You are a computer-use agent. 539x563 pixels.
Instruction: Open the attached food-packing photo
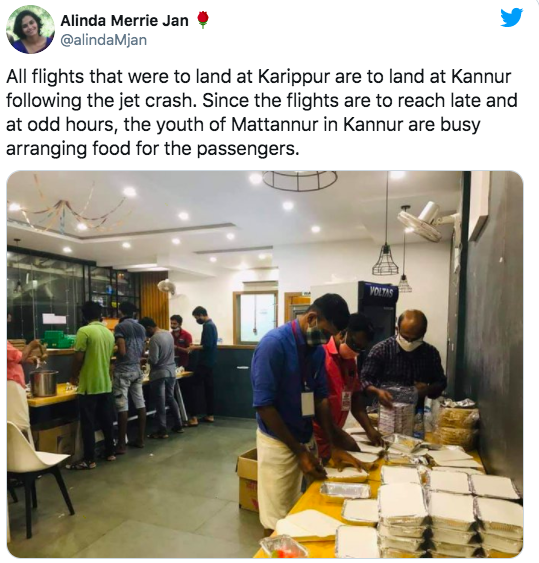tap(265, 364)
